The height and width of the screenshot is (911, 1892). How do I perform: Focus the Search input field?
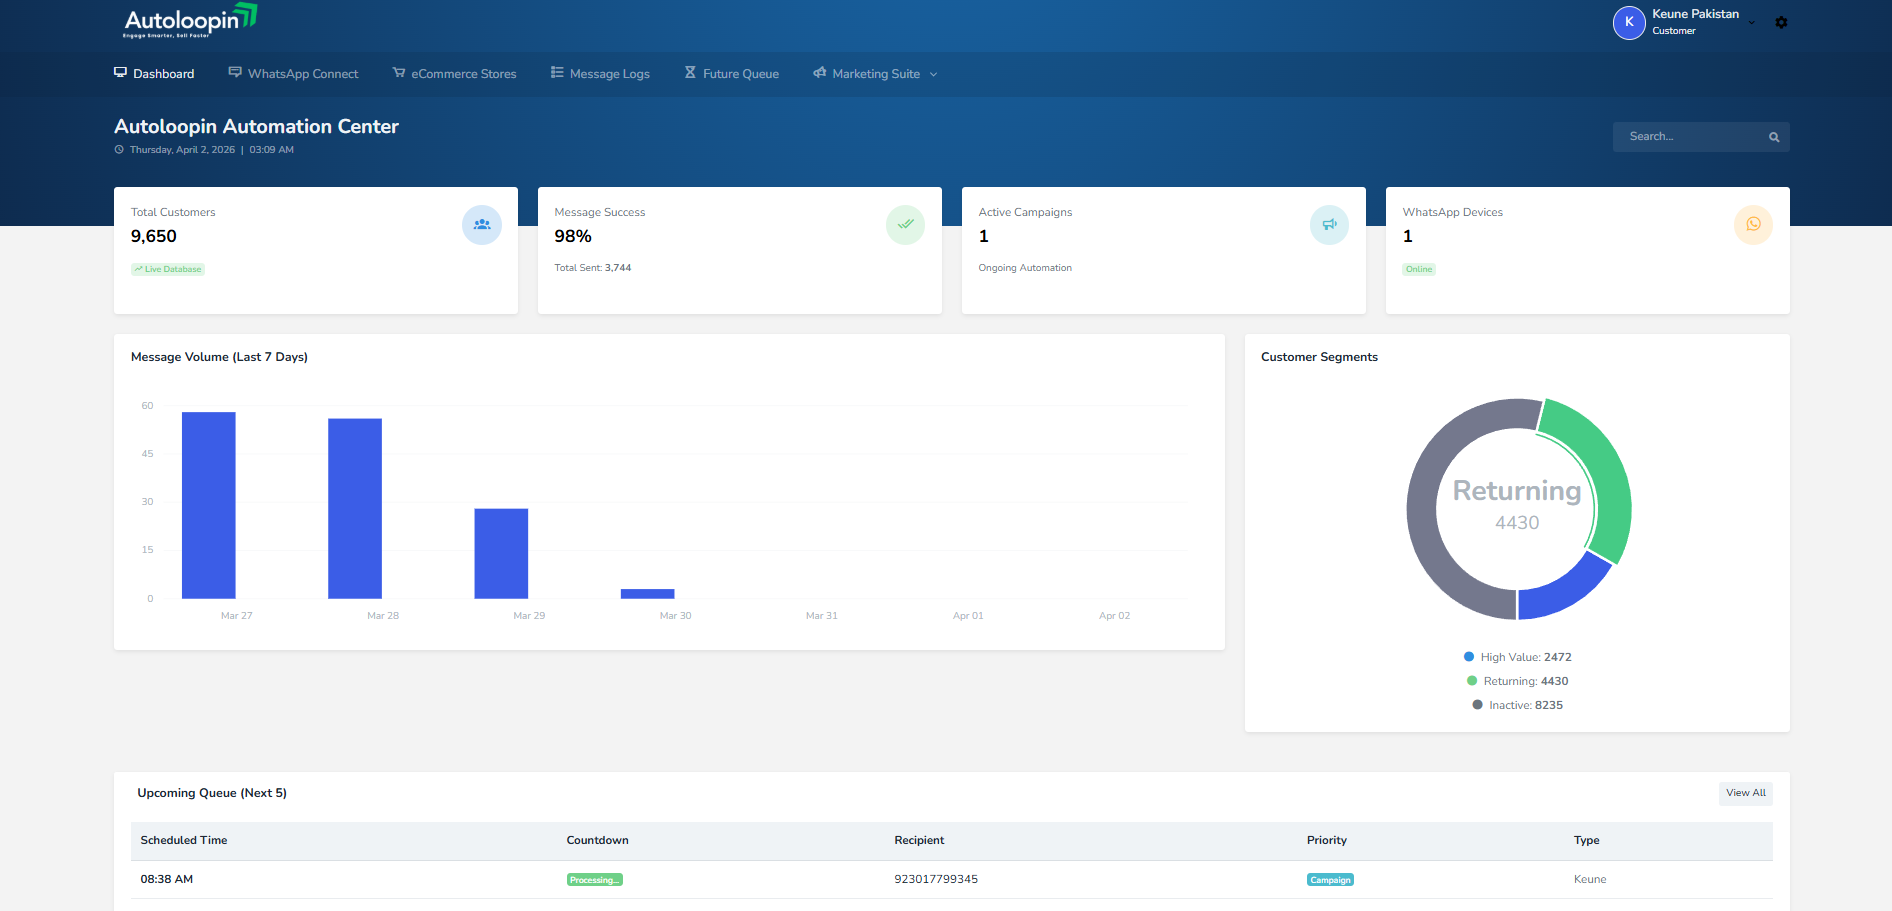[1690, 137]
